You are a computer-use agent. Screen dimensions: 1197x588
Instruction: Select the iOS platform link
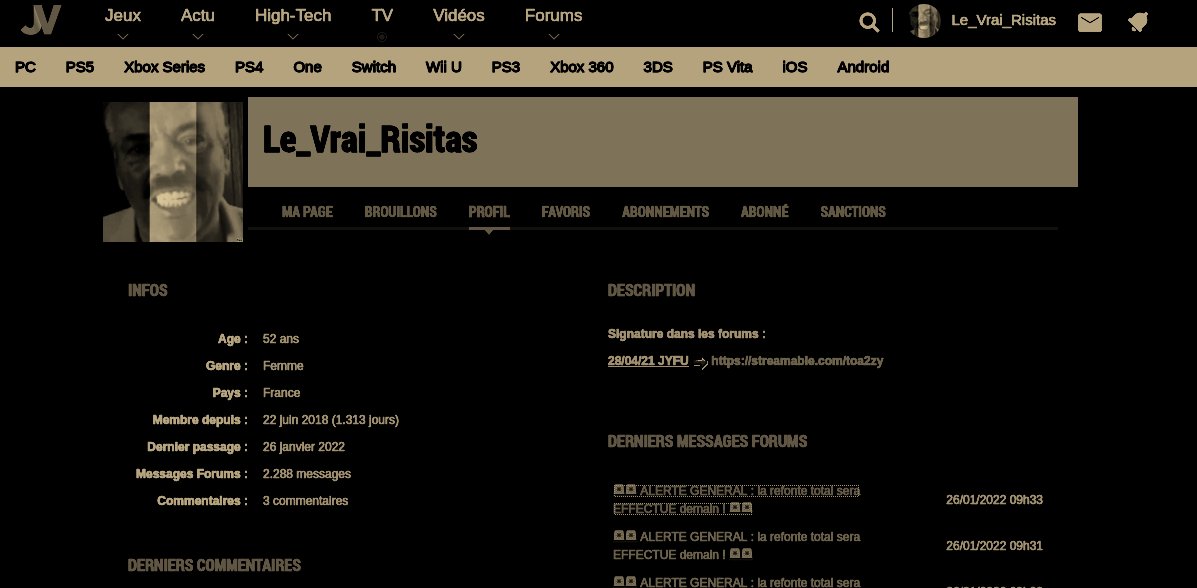[795, 67]
